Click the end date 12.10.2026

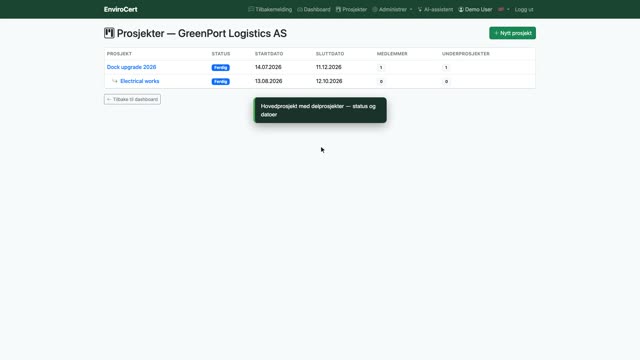(x=329, y=81)
